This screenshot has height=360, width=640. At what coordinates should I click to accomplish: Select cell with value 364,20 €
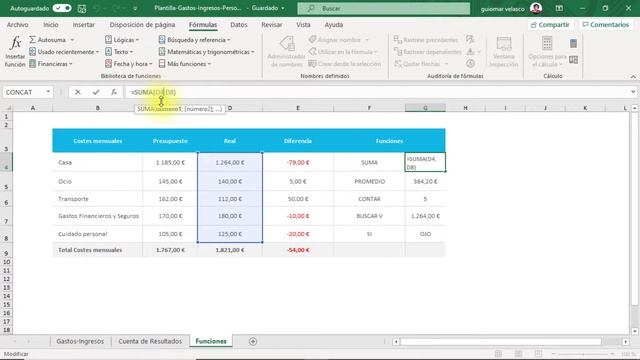[x=425, y=181]
